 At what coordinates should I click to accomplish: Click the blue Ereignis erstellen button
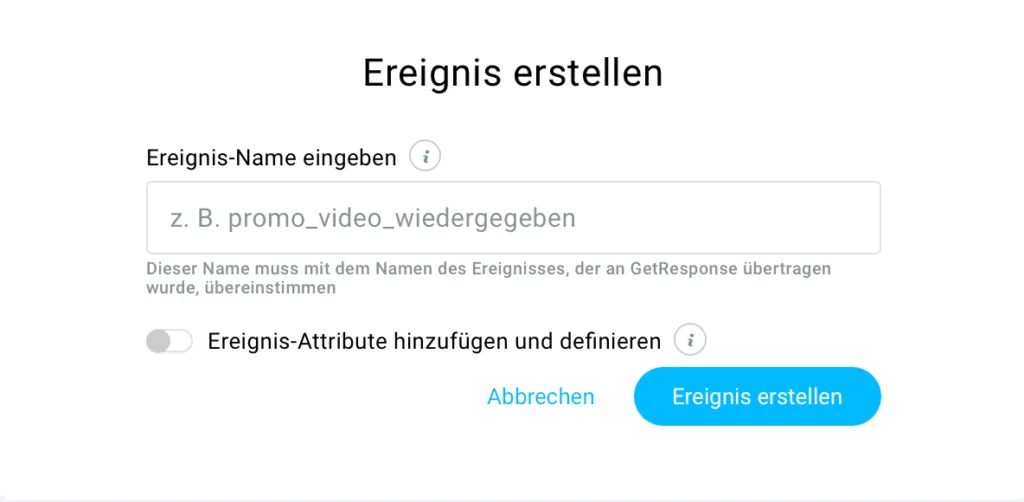click(x=757, y=396)
